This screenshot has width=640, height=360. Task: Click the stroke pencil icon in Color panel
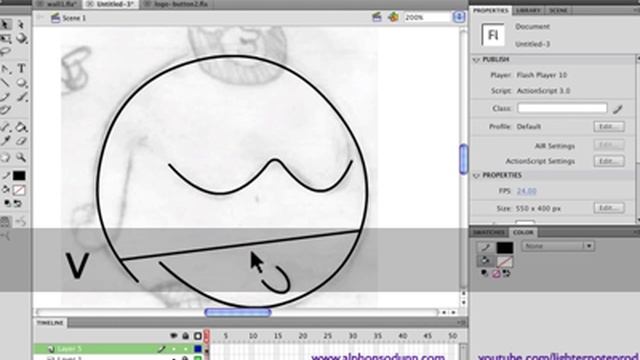coord(485,247)
